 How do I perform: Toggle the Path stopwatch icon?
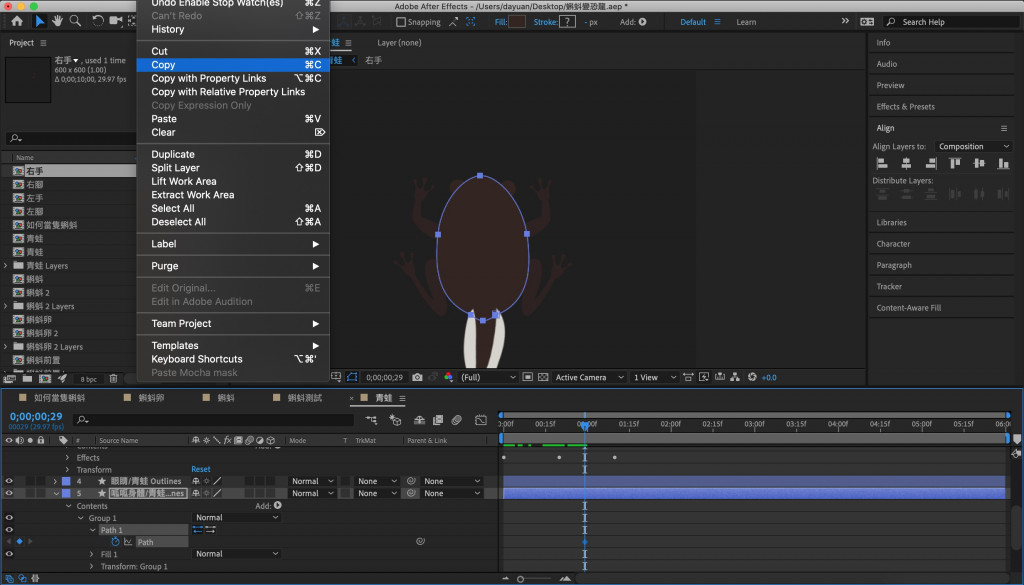116,542
